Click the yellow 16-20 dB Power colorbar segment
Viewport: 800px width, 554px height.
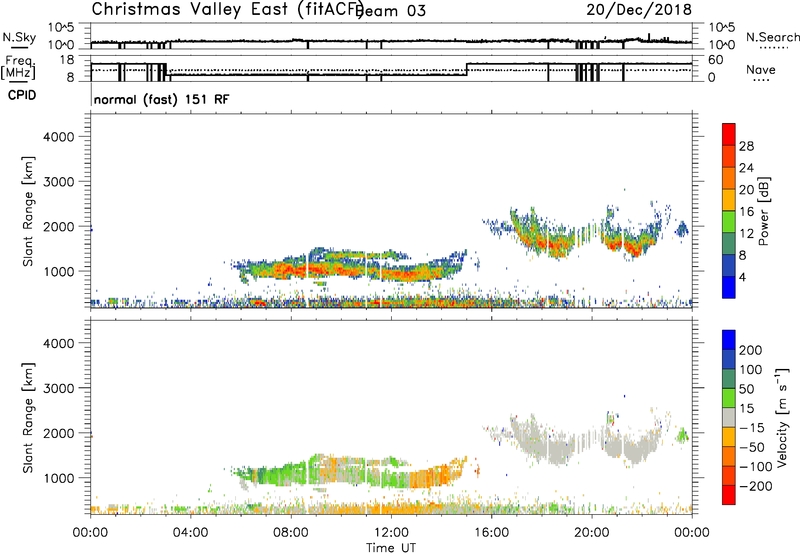(x=729, y=199)
